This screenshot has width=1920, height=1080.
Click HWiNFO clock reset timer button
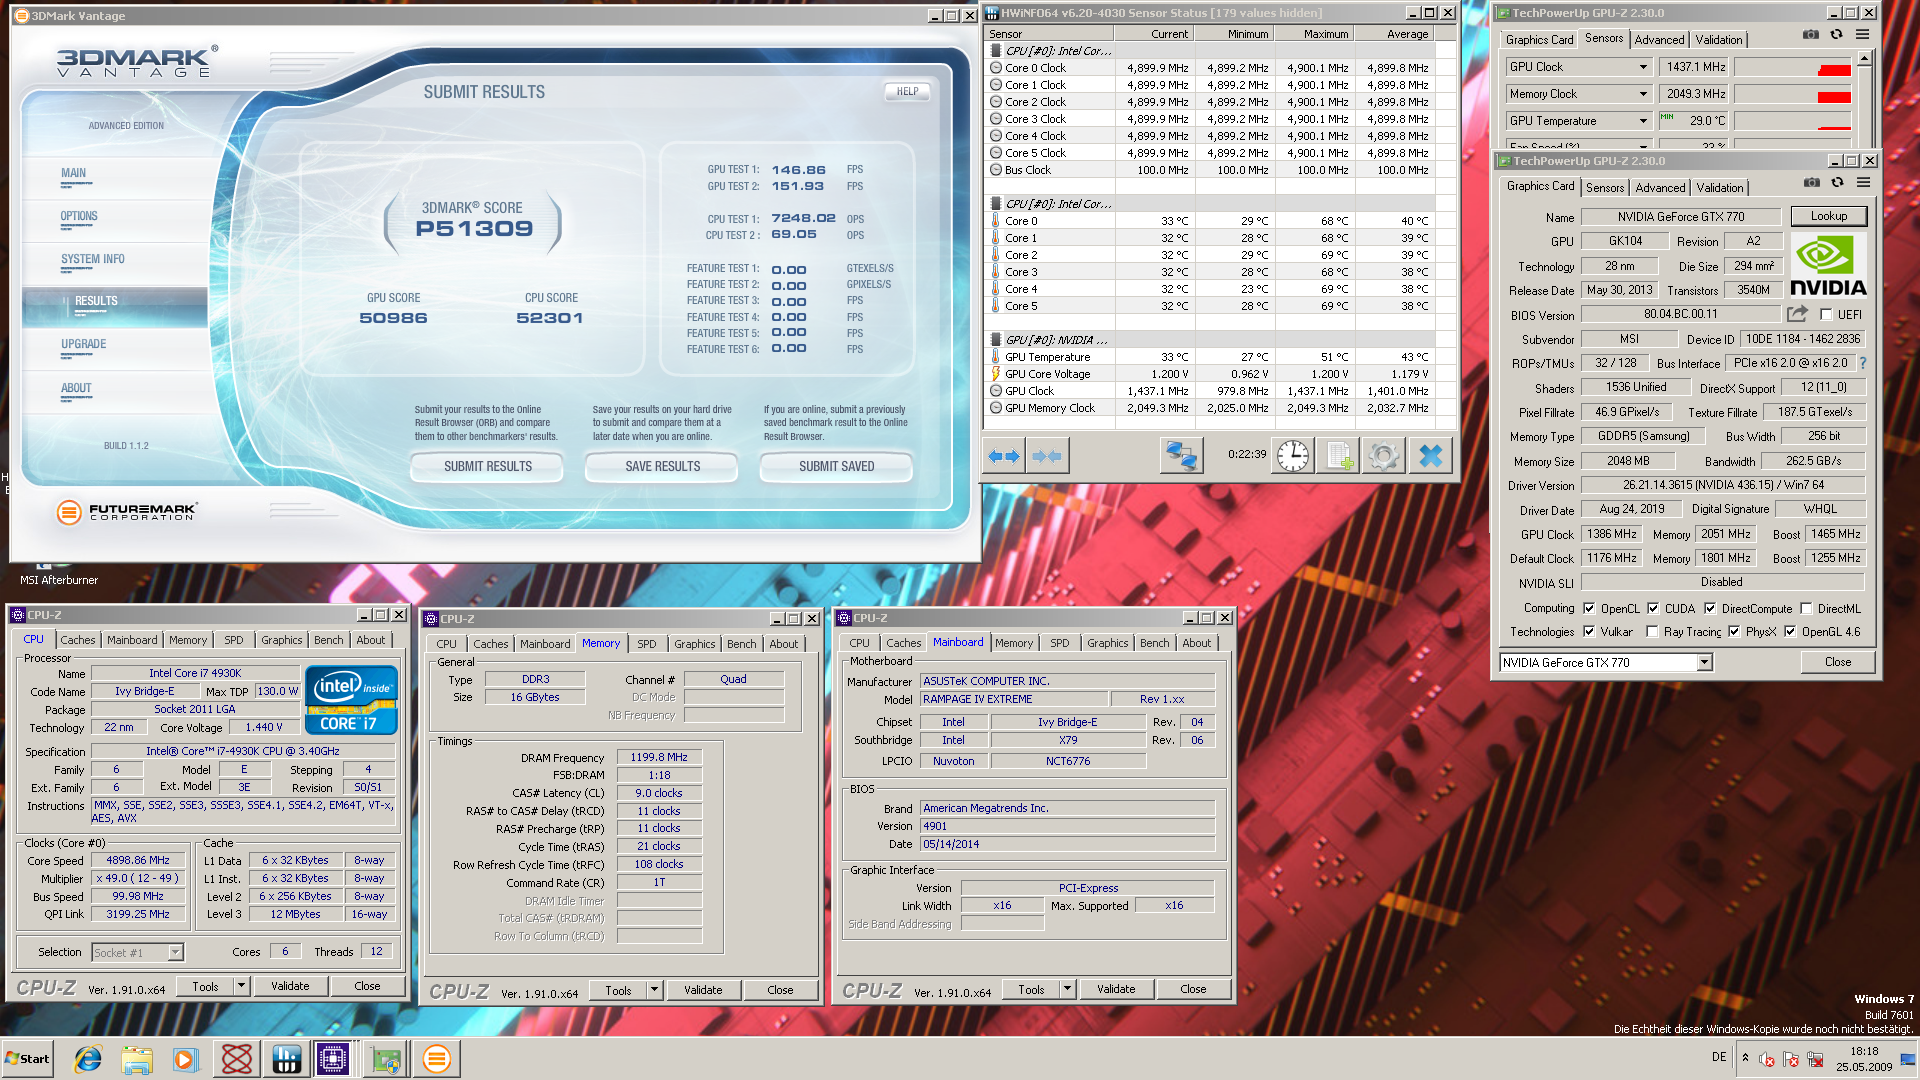click(x=1292, y=456)
